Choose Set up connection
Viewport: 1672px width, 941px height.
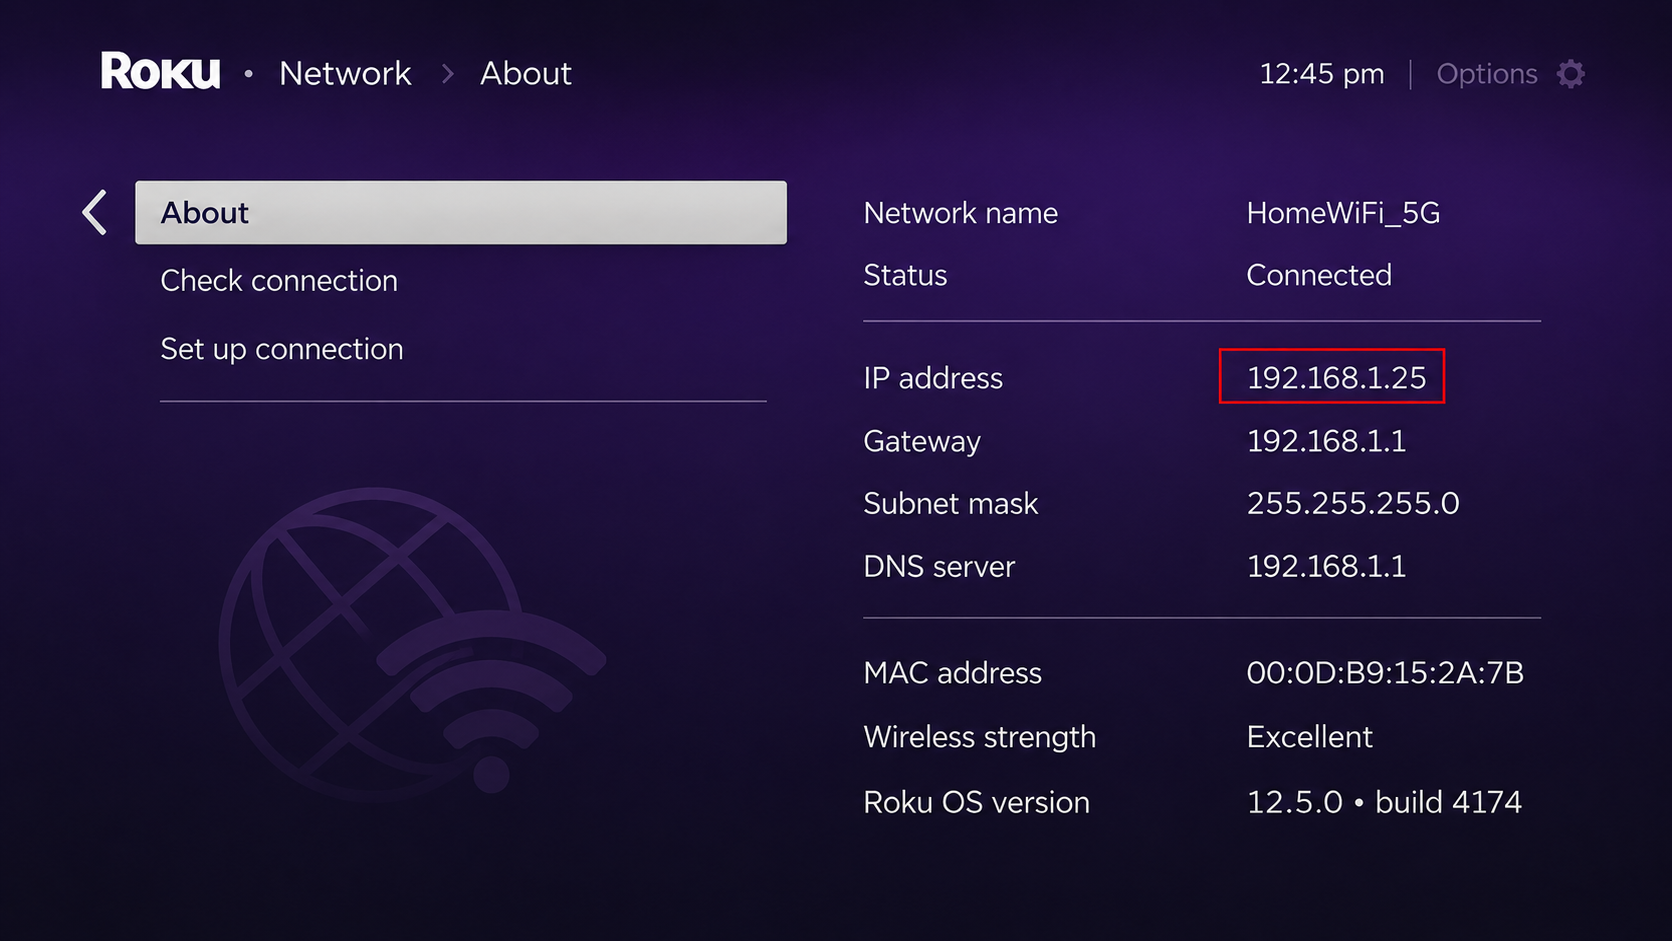(x=282, y=349)
